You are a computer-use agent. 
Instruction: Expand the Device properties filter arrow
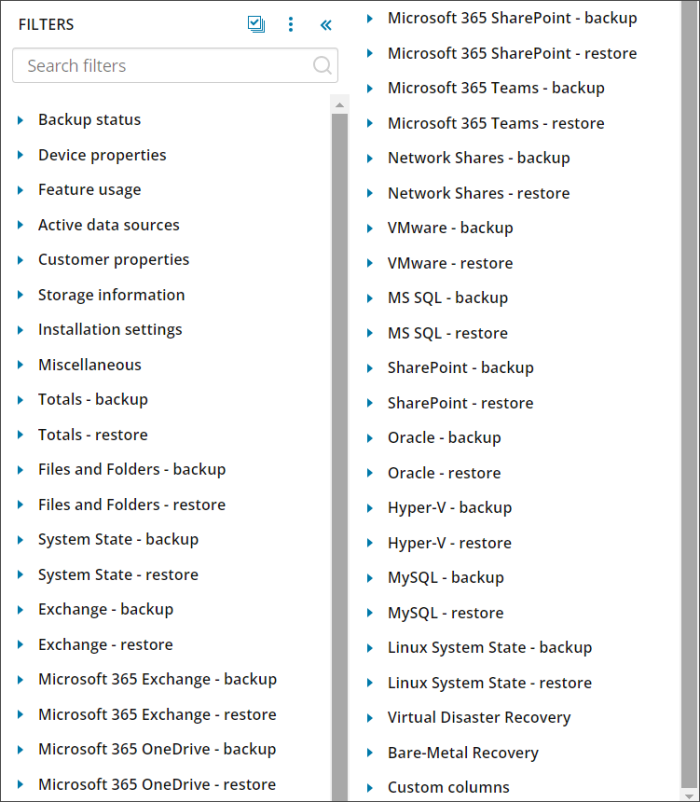(21, 155)
